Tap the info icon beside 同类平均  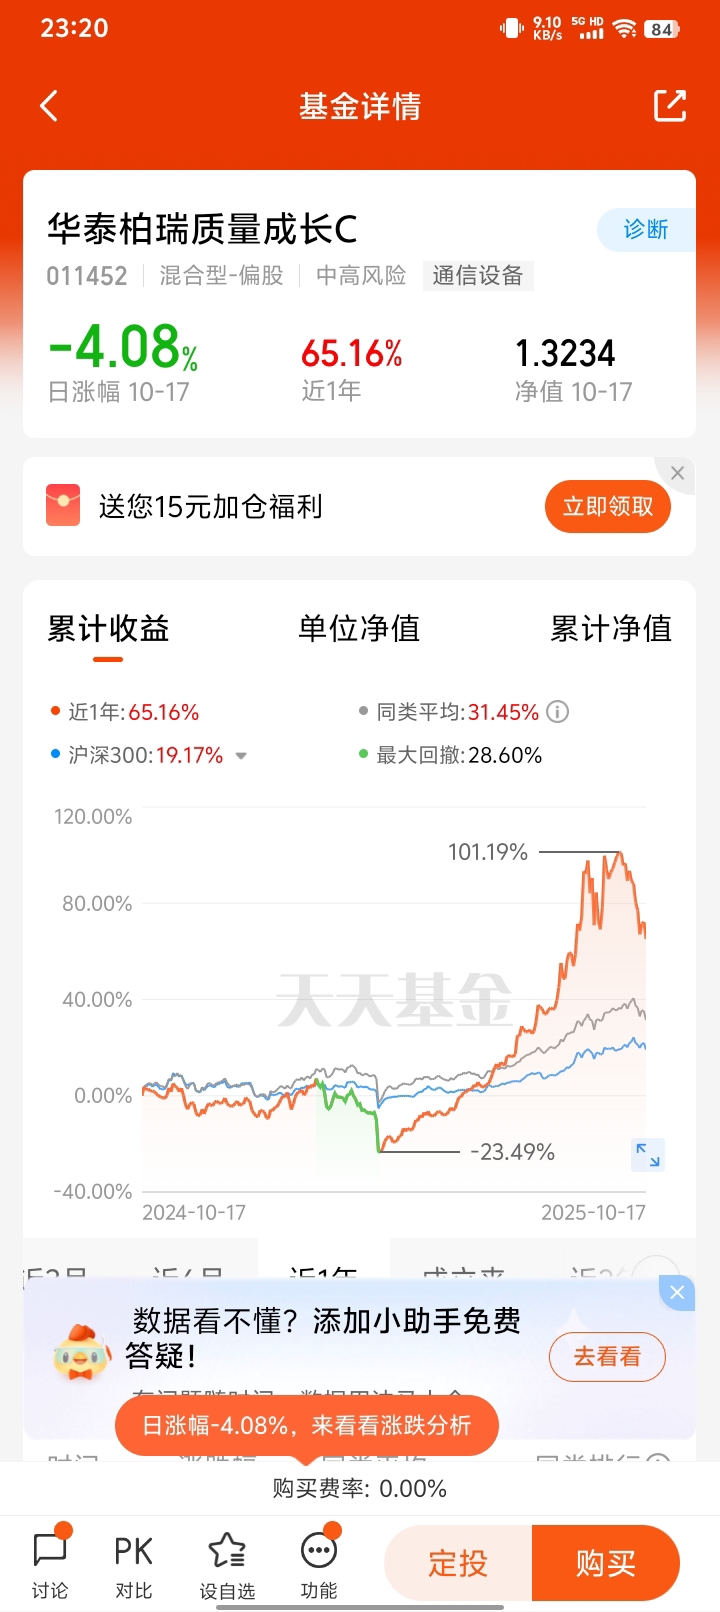point(558,712)
